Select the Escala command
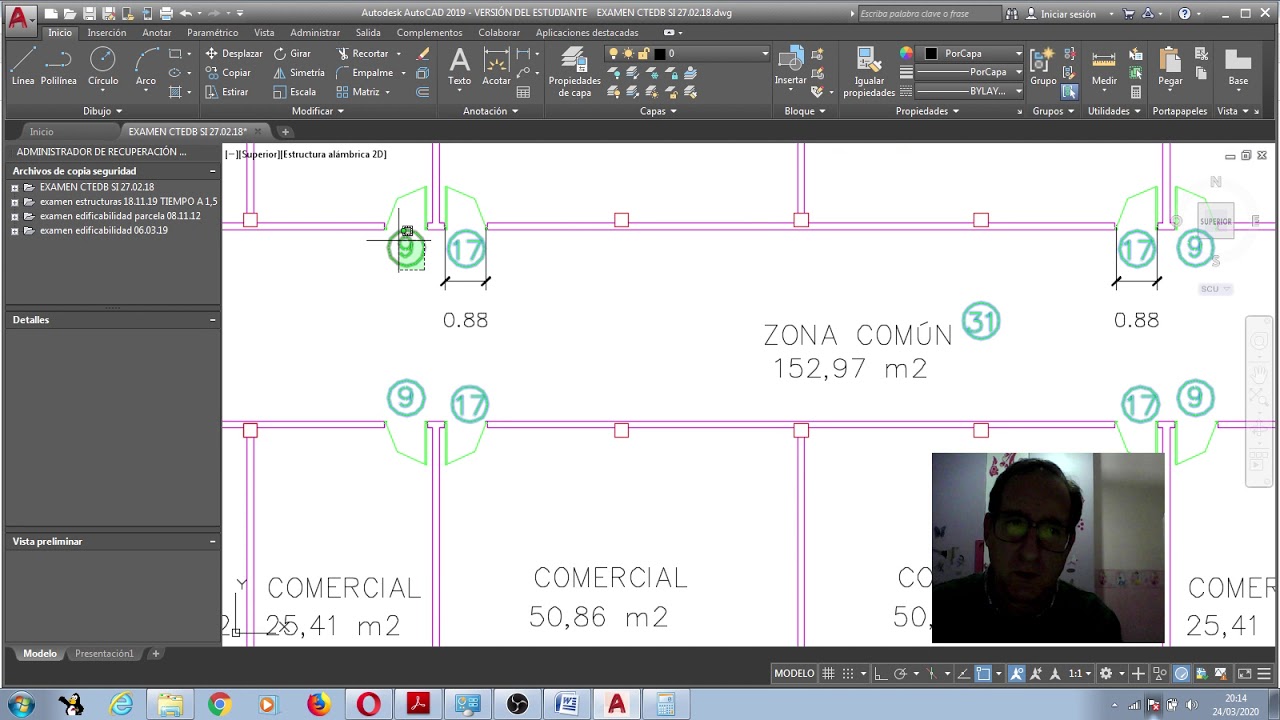The image size is (1280, 720). [295, 91]
